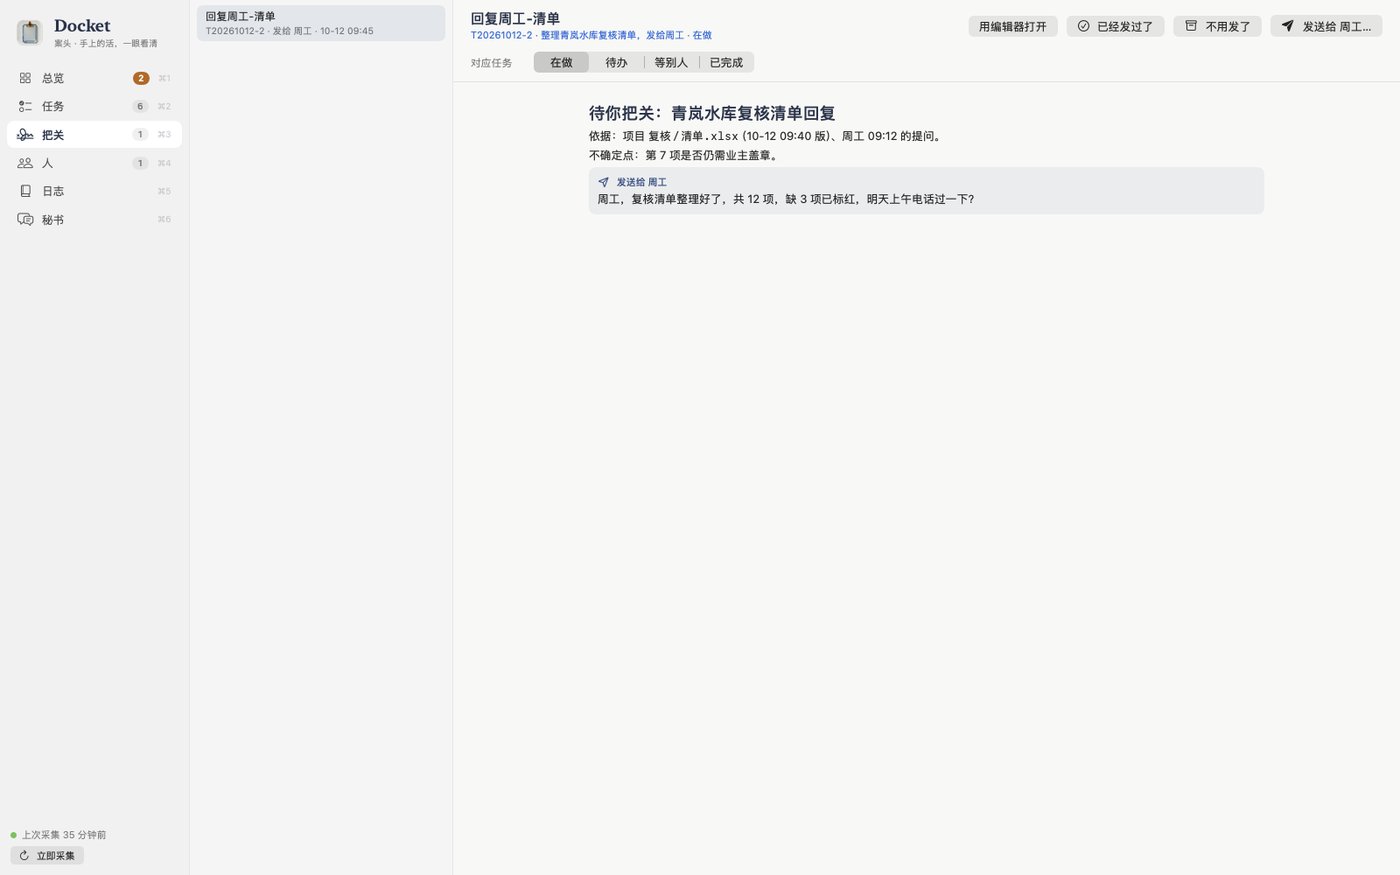Click heading 待你把关：青岚水库复核清单回复
1400x875 pixels.
(x=712, y=113)
